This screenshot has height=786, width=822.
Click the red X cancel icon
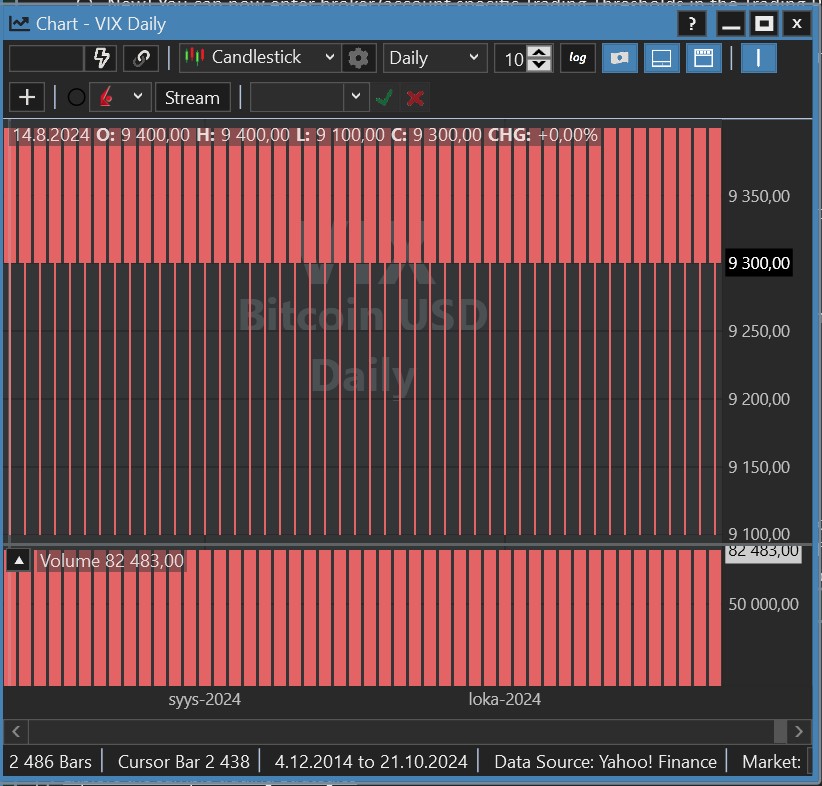(x=415, y=97)
